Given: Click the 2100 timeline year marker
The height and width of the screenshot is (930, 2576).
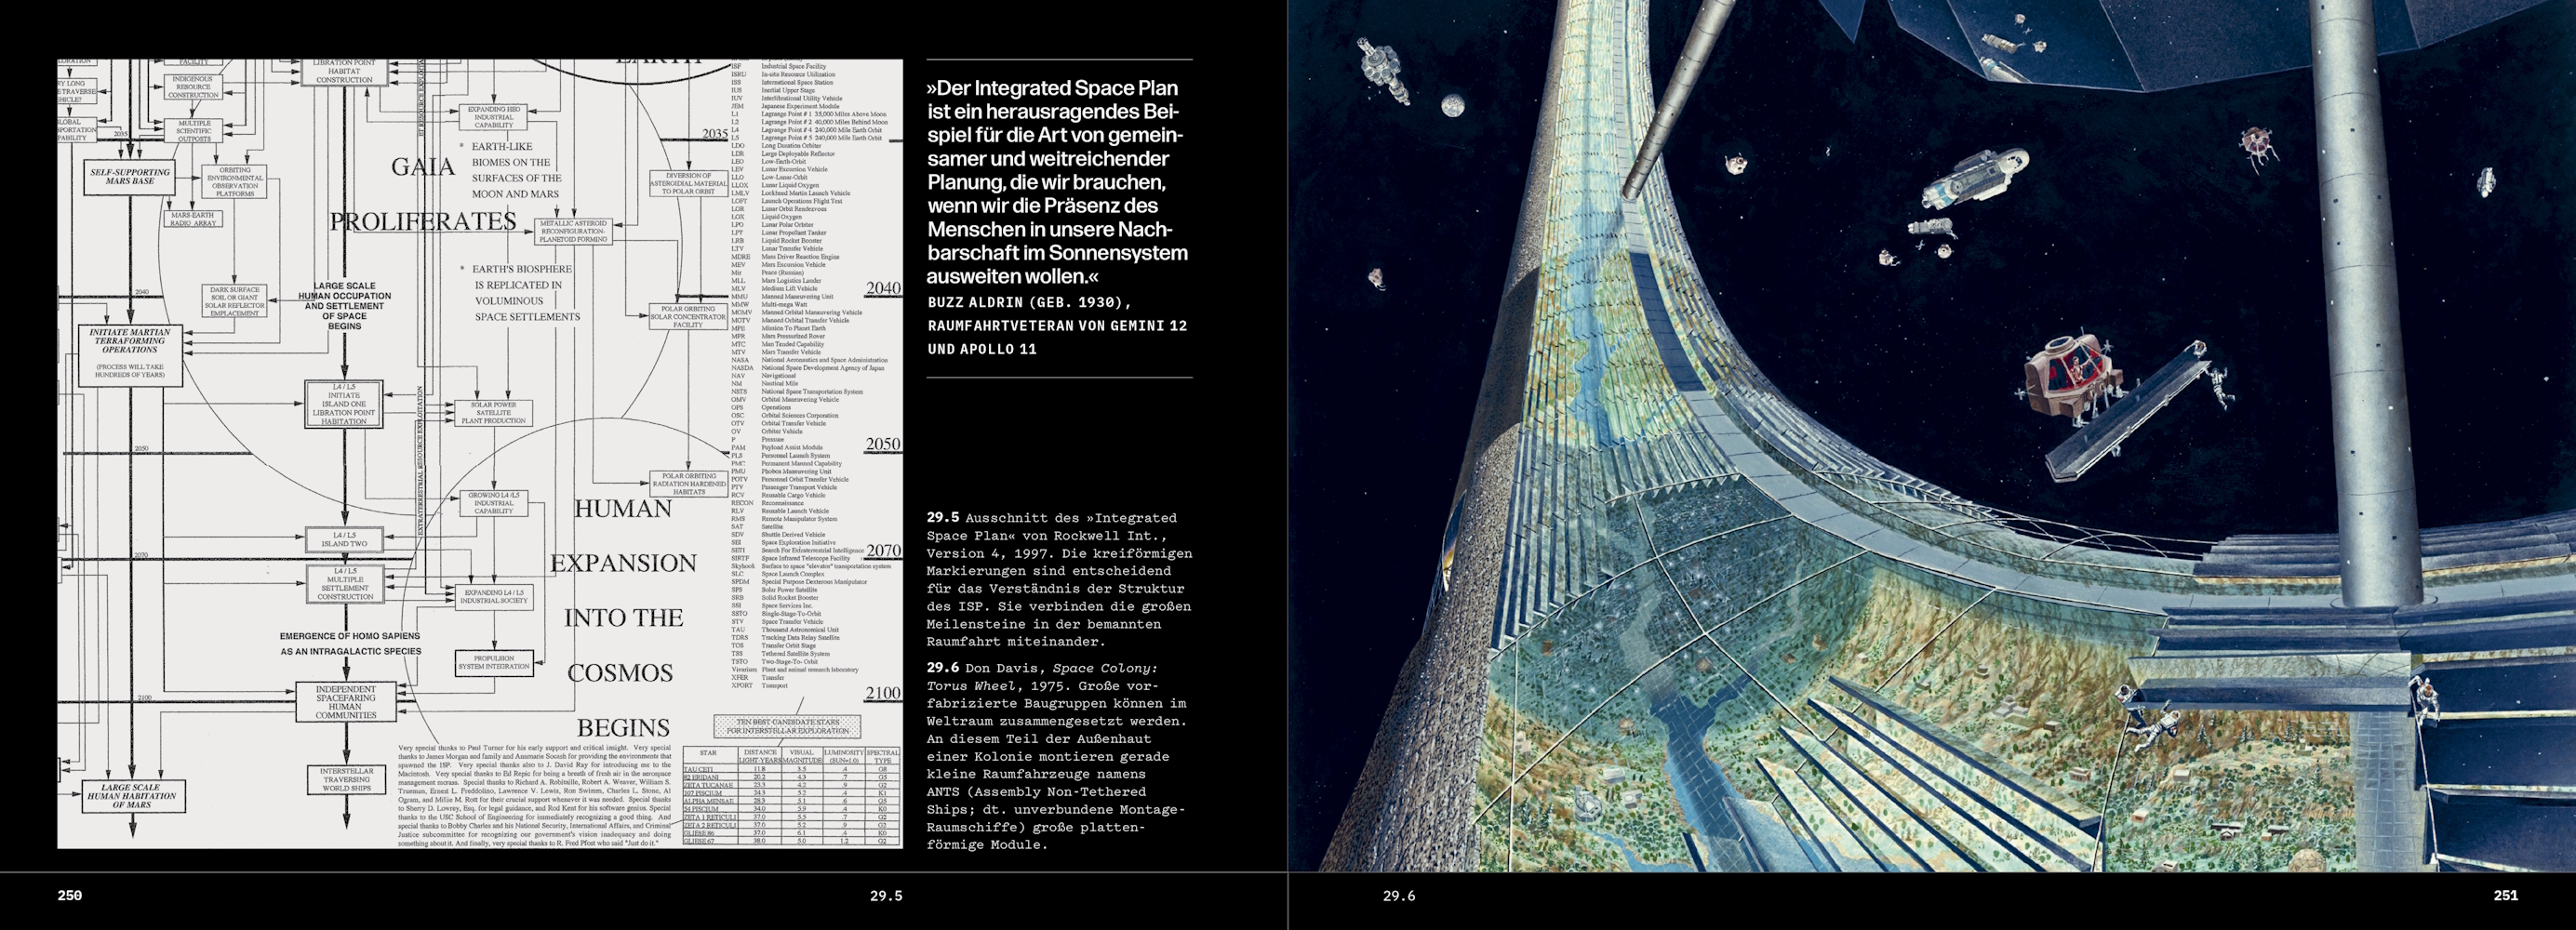Looking at the screenshot, I should pyautogui.click(x=882, y=692).
